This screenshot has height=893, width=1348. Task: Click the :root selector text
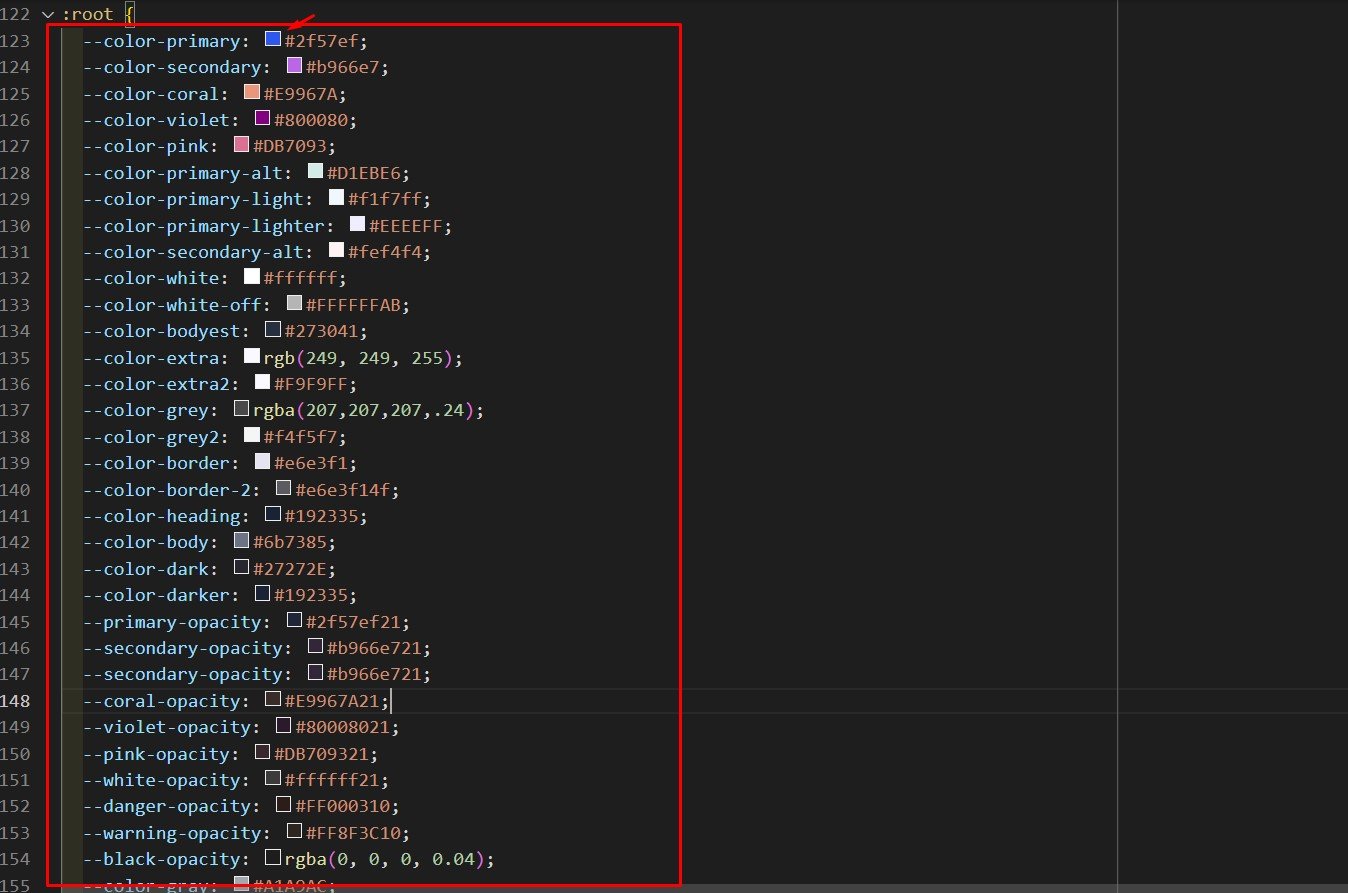[x=87, y=15]
